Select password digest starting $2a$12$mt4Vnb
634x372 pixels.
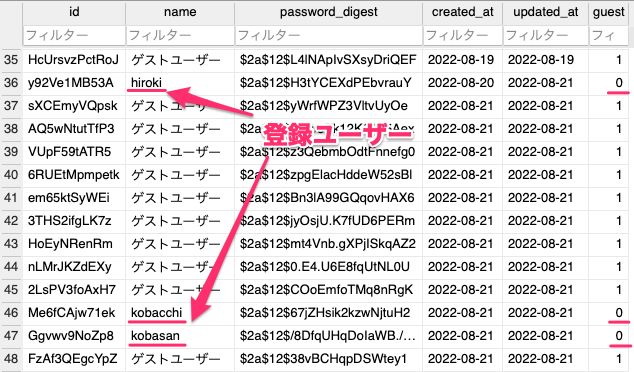point(328,244)
